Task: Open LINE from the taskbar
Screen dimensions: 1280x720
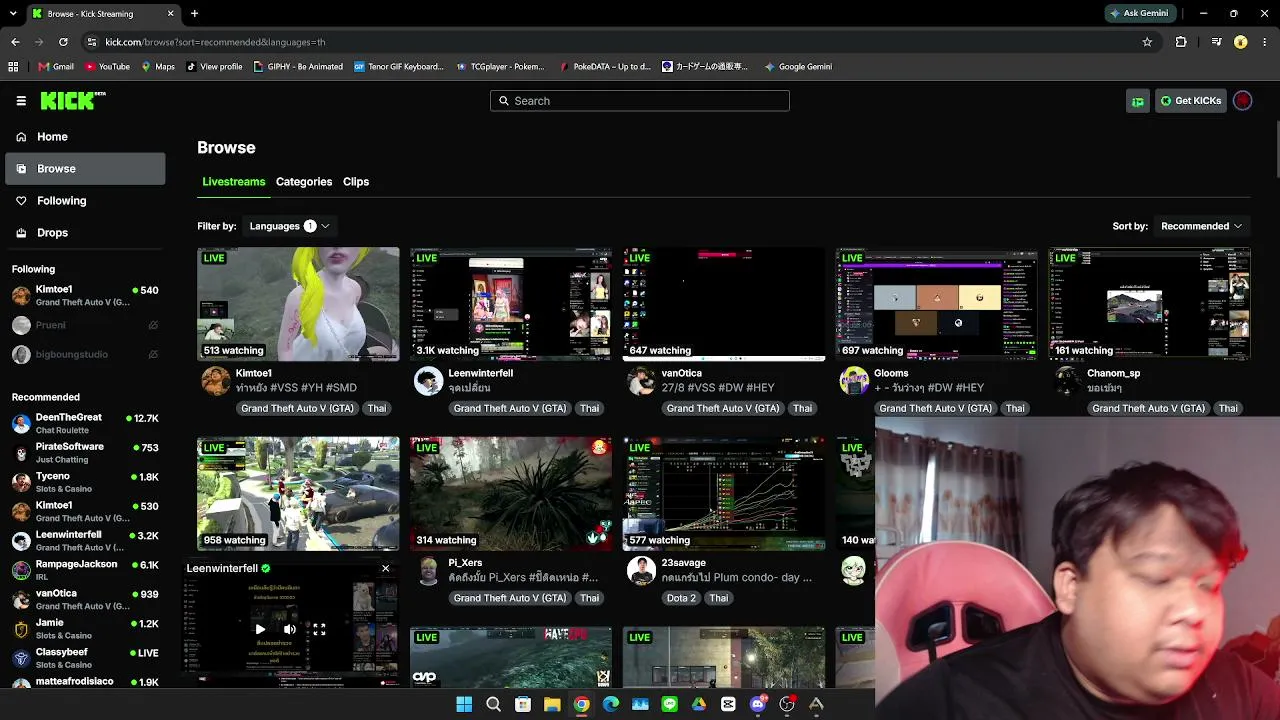Action: point(669,704)
